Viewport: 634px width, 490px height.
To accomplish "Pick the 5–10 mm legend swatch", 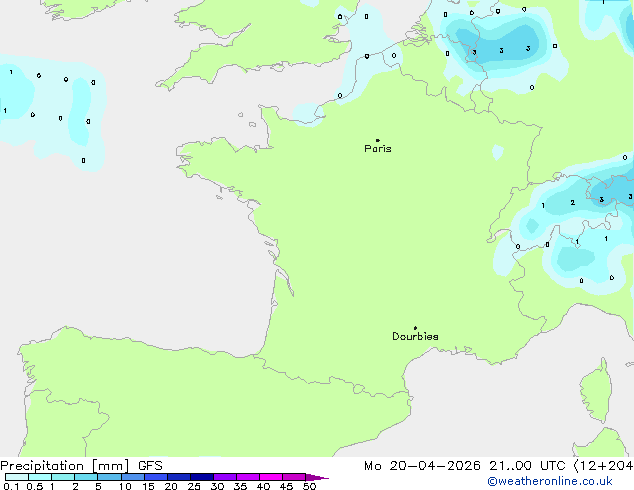I will pyautogui.click(x=109, y=477).
